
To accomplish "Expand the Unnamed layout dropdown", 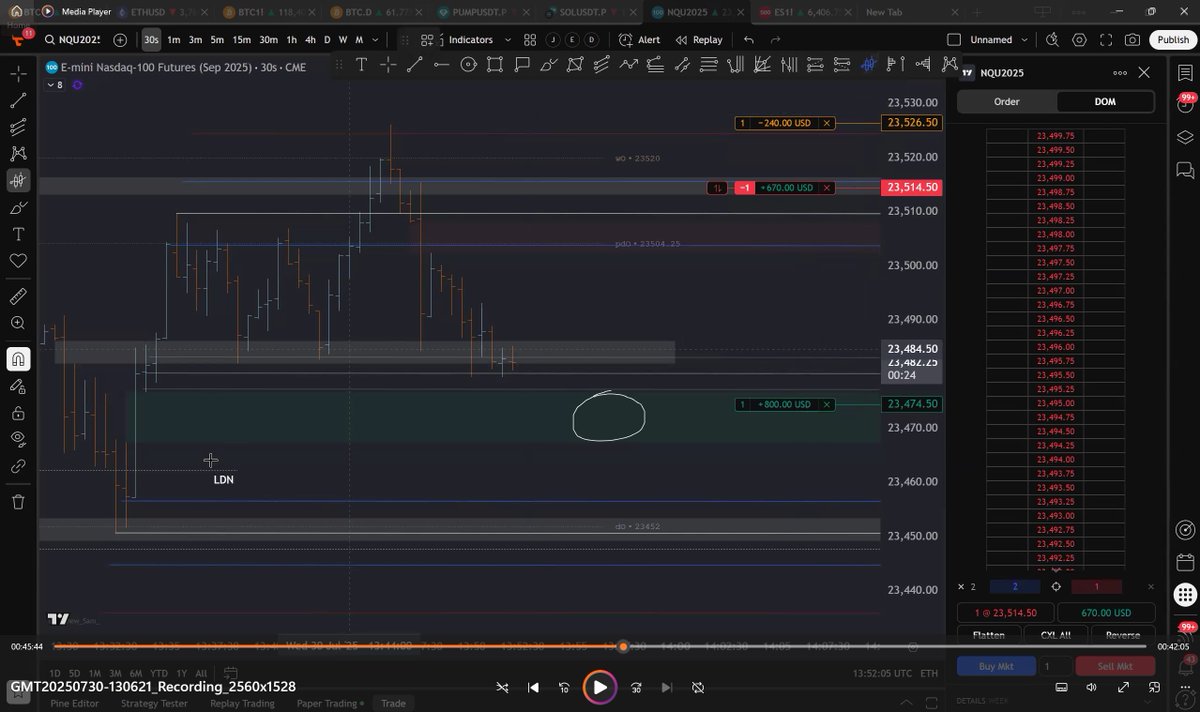I will pos(1023,40).
